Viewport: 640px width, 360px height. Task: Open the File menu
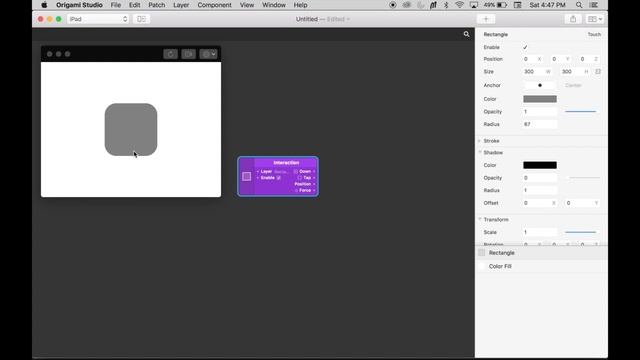[116, 5]
